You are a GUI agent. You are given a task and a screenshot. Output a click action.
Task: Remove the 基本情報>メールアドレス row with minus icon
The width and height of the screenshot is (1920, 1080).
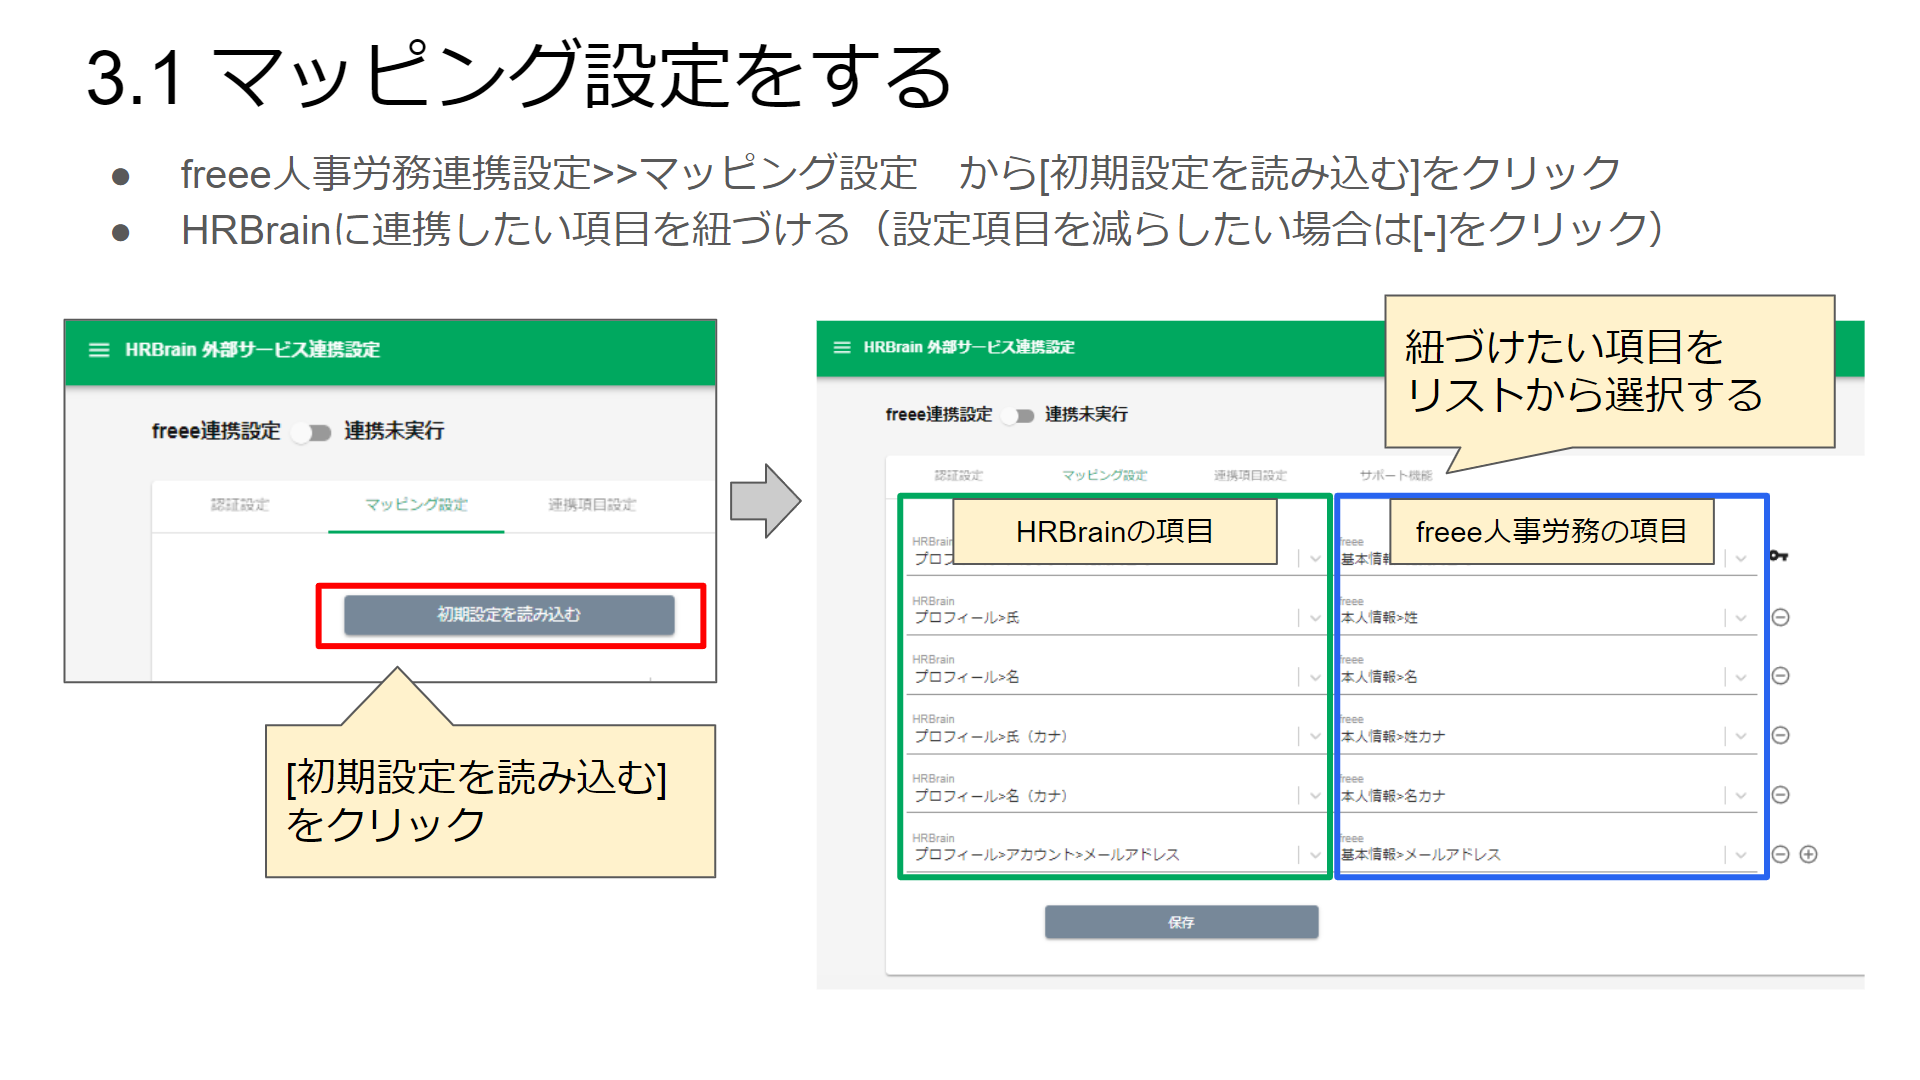click(1780, 854)
